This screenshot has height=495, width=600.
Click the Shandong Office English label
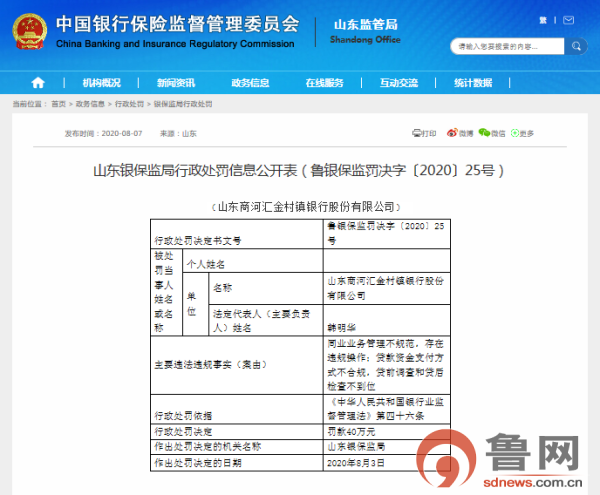pos(365,40)
